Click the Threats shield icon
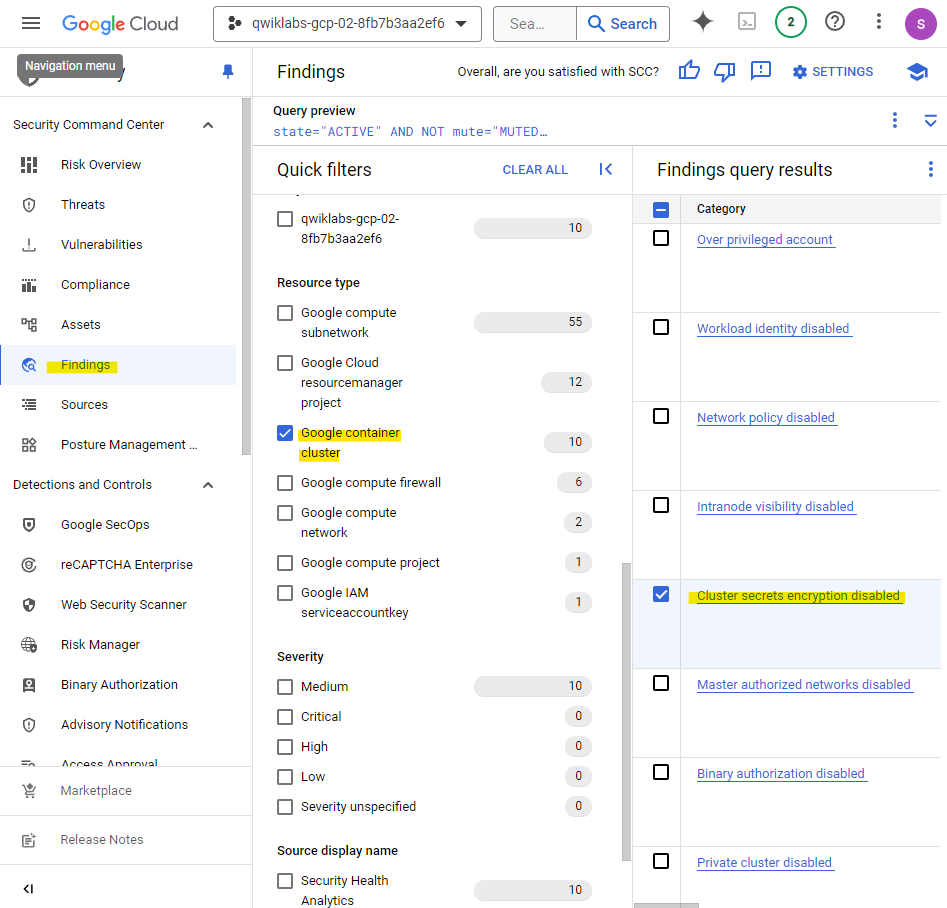947x908 pixels. (x=29, y=205)
